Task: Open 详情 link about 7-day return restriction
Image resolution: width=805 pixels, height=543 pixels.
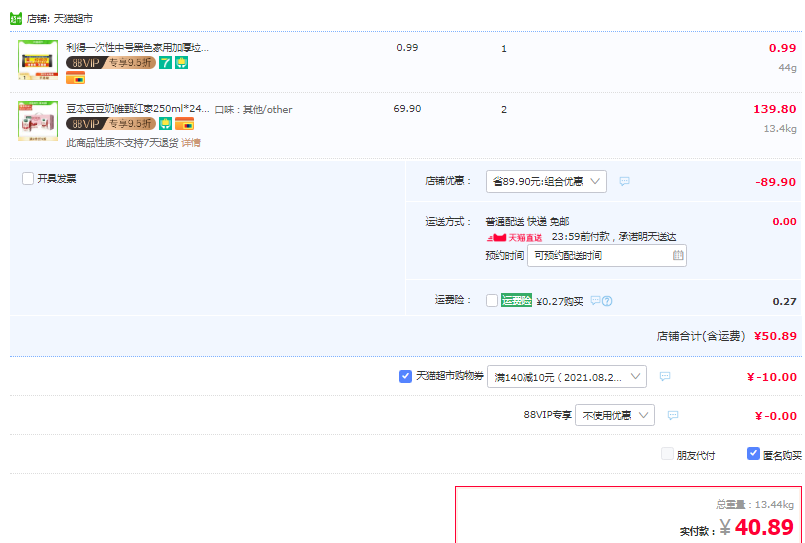Action: (x=191, y=143)
